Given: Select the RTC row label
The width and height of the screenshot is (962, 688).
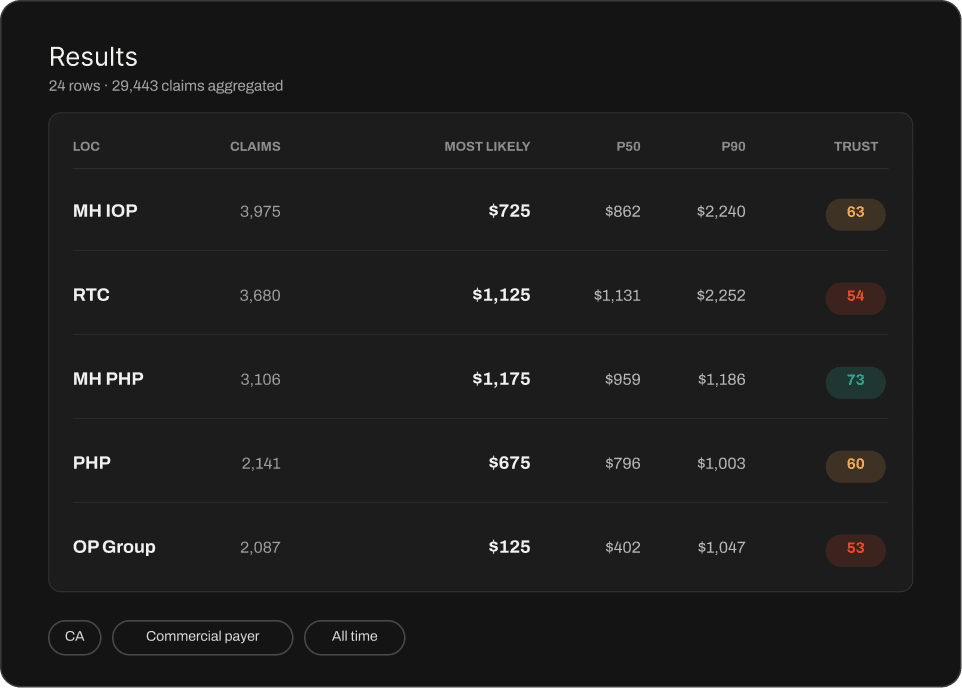Looking at the screenshot, I should click(x=91, y=295).
